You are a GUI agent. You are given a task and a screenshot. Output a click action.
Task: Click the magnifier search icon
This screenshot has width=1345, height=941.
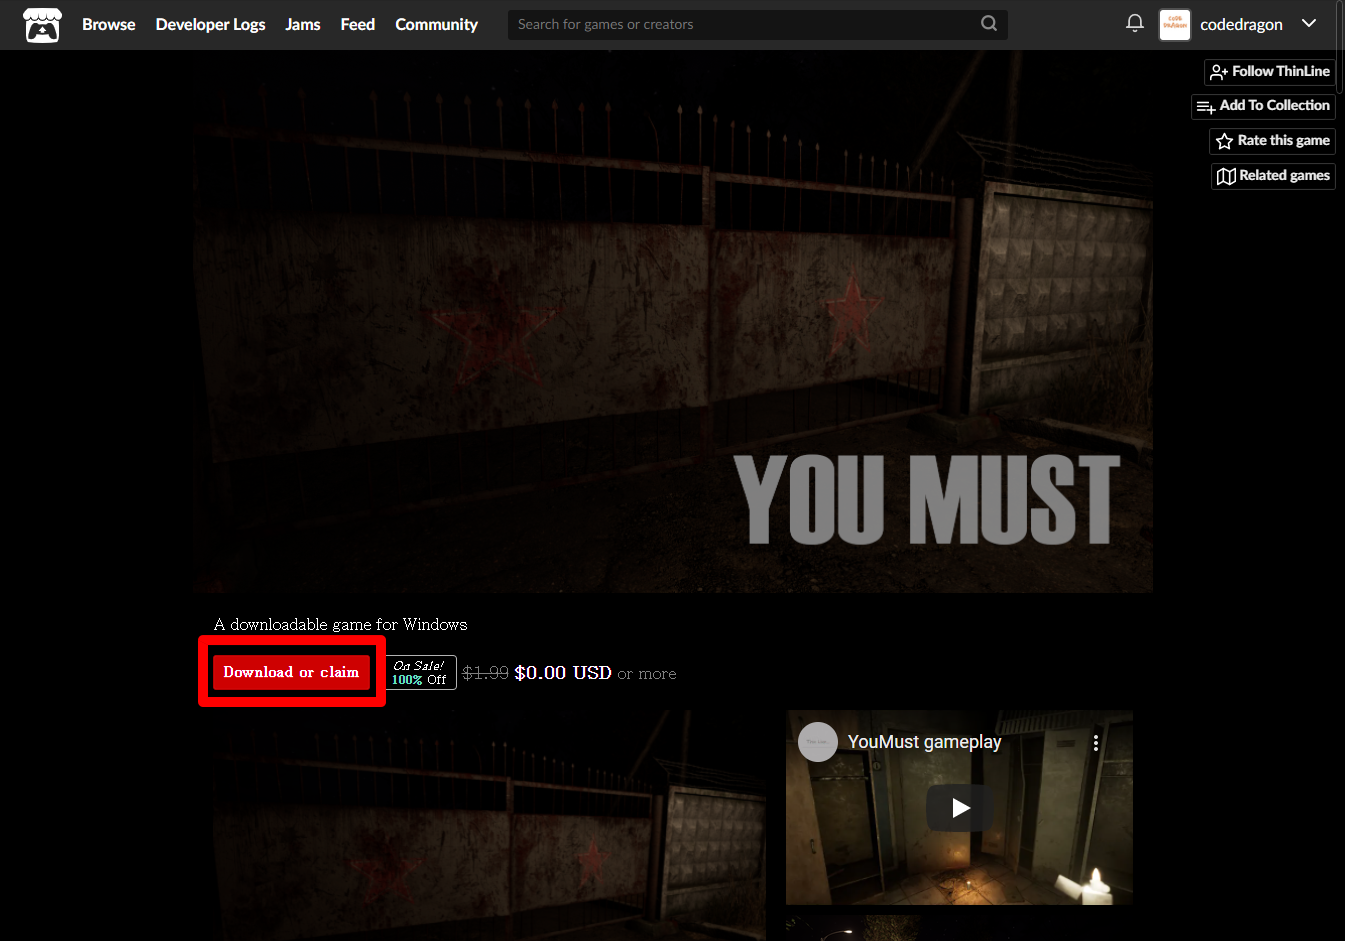tap(989, 23)
